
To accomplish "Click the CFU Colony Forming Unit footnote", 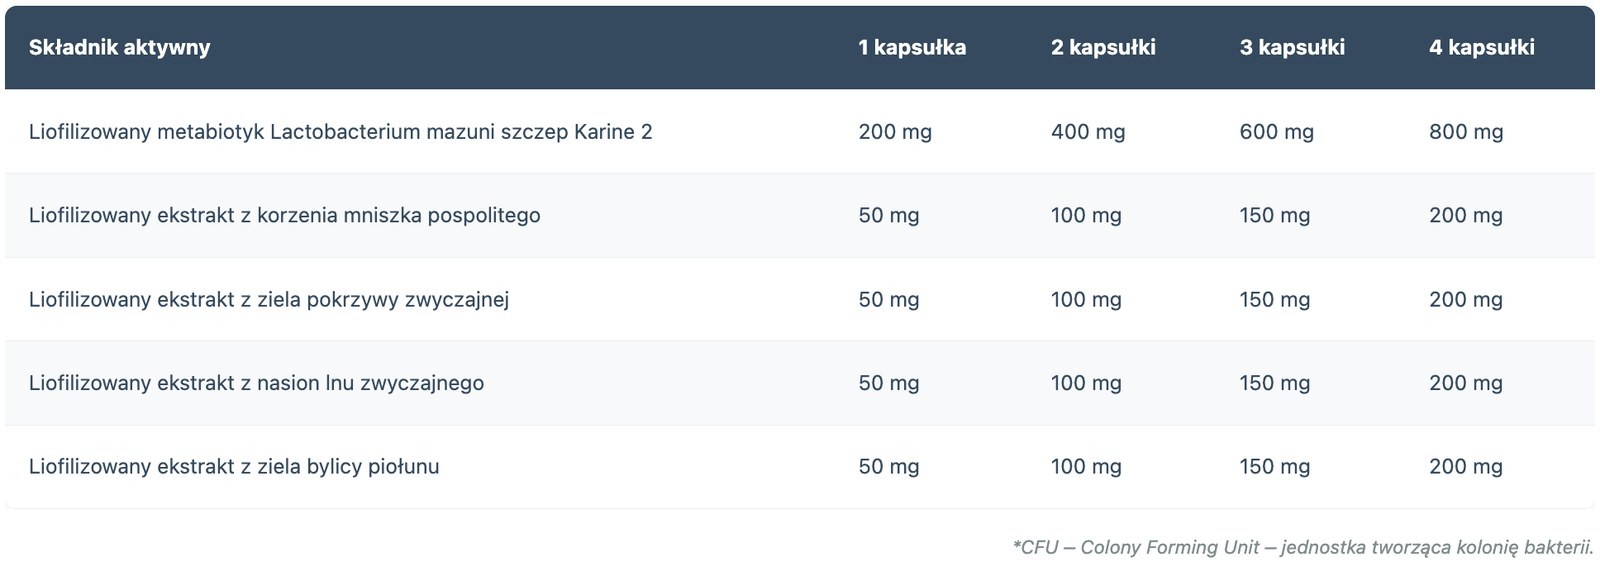I will click(x=1302, y=547).
